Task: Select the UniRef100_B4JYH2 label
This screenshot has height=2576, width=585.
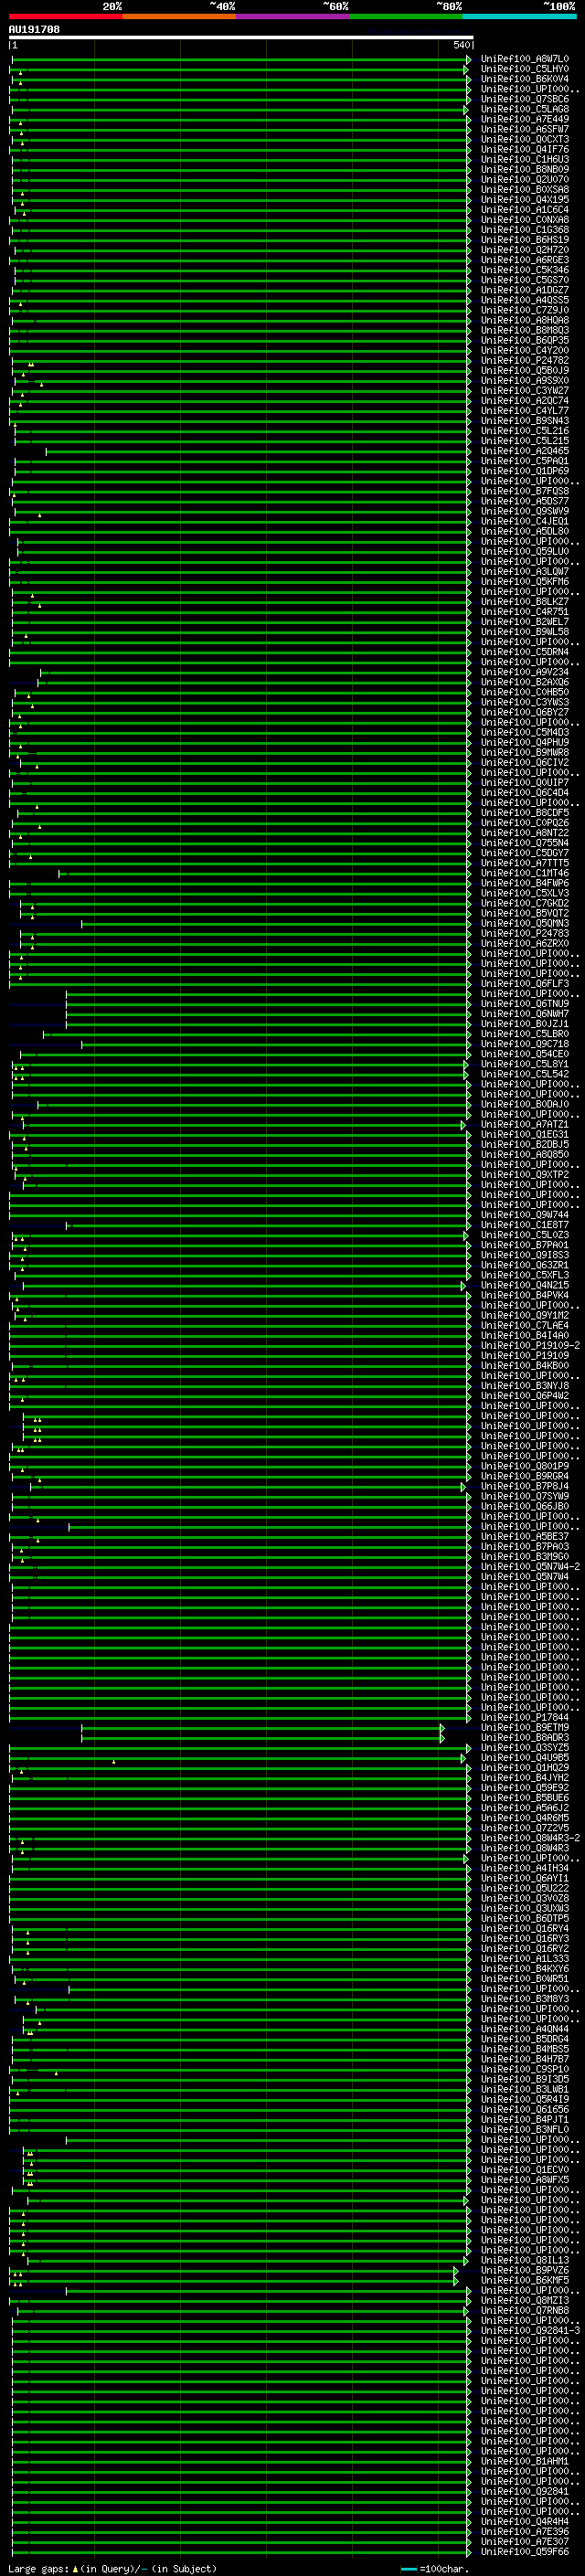Action: click(524, 1778)
